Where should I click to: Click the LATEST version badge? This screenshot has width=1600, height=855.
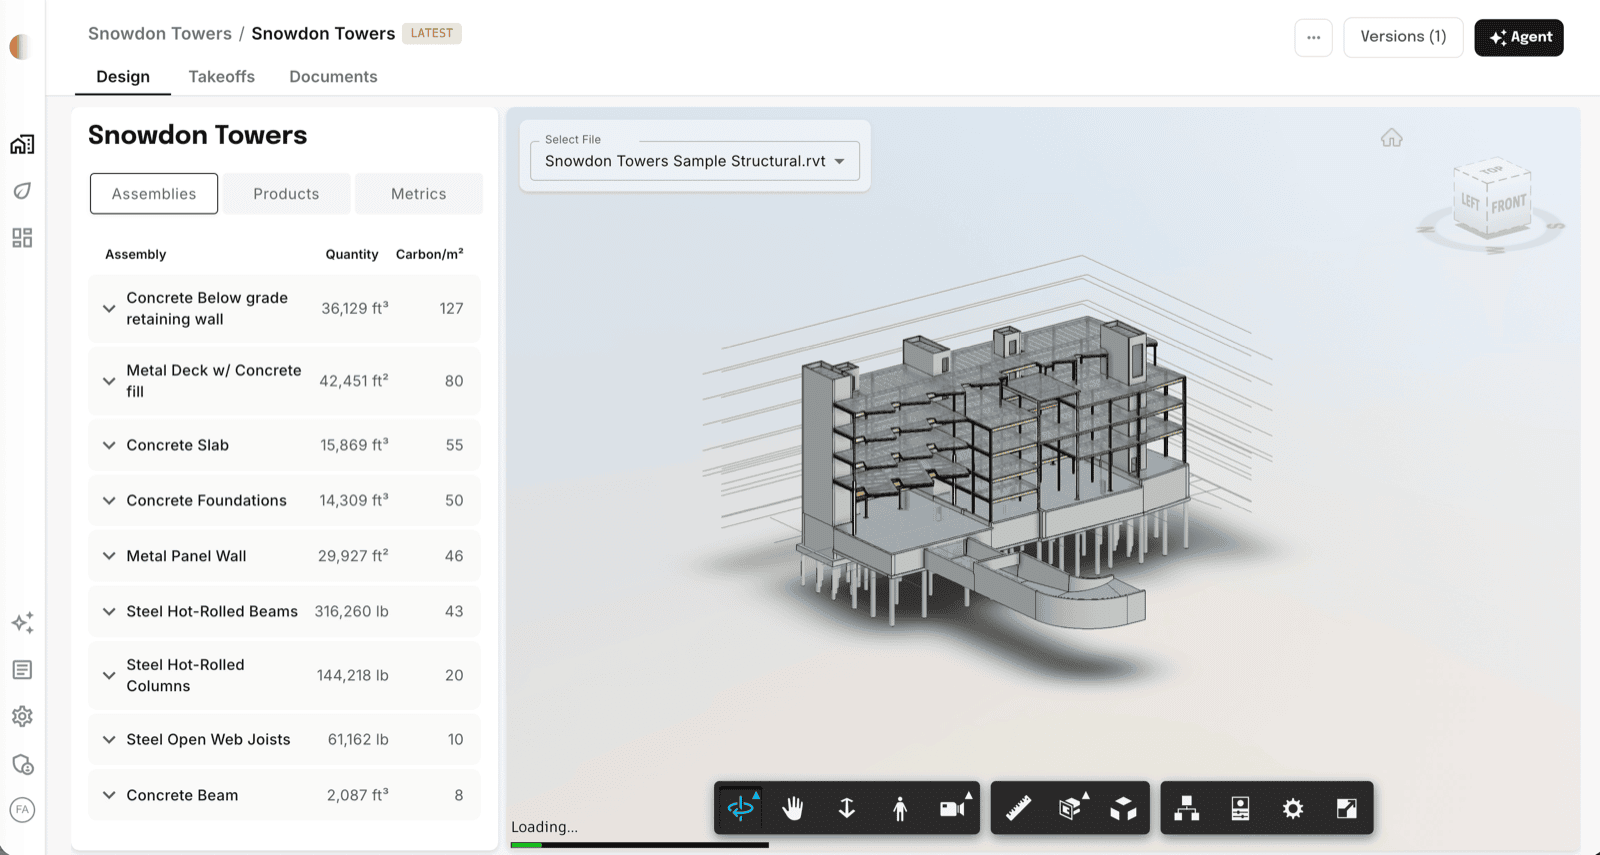[432, 33]
